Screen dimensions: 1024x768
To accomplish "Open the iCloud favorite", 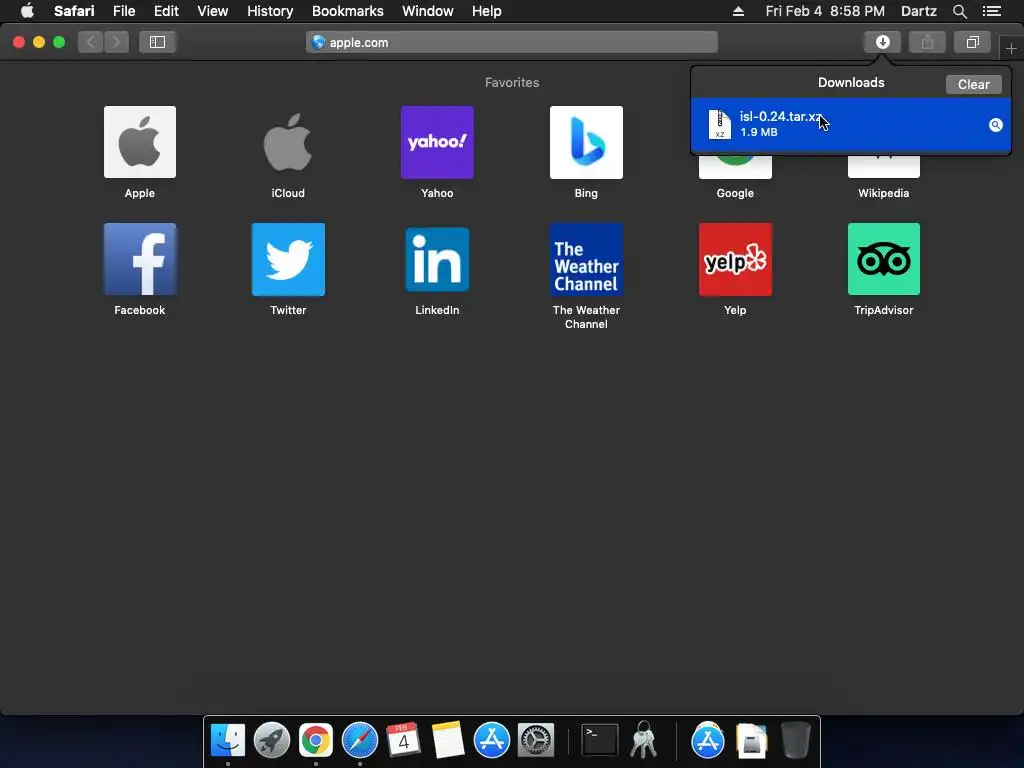I will pyautogui.click(x=288, y=142).
